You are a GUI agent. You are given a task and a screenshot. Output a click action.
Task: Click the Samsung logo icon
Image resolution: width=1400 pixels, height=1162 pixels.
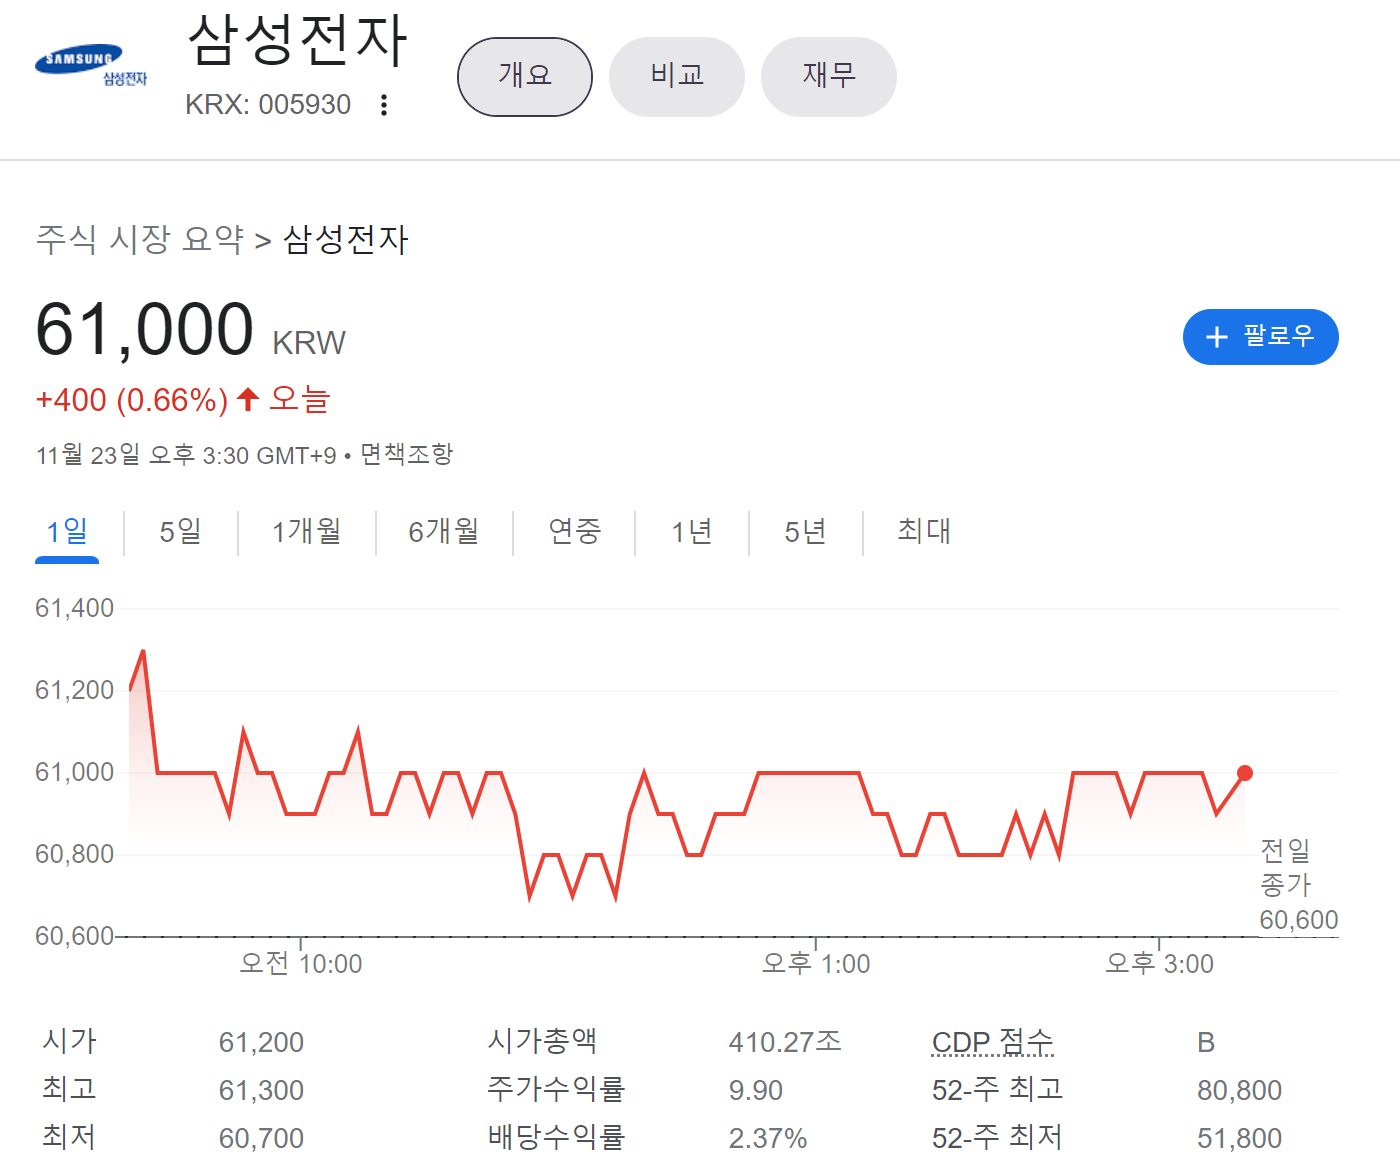91,66
